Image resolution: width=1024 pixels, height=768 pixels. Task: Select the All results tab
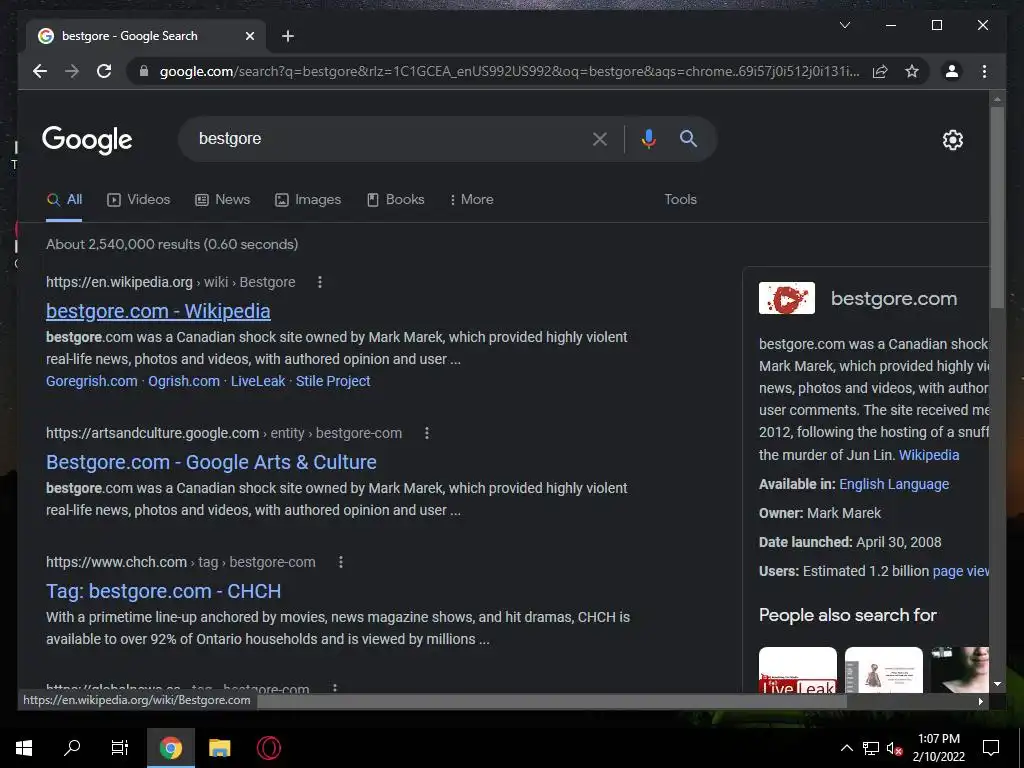(x=64, y=200)
